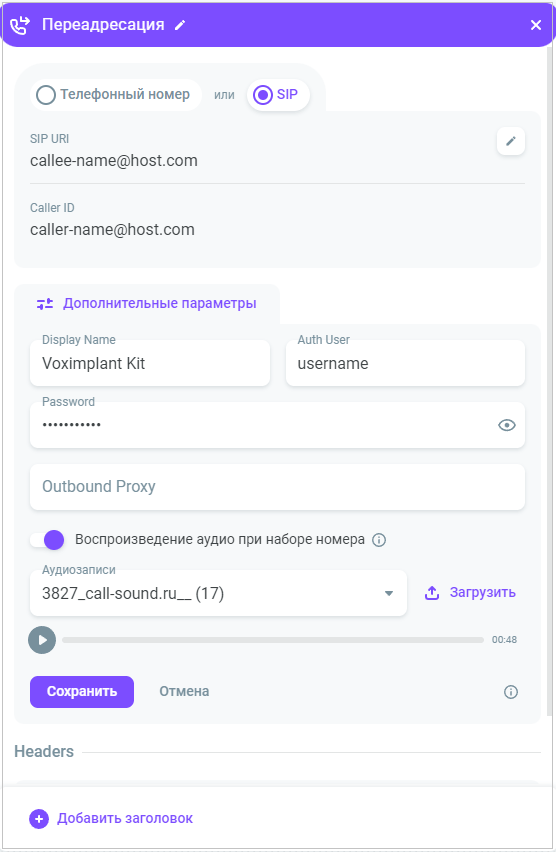Click the plus icon for Добавить заголовок
Screen dimensions: 556x852
(x=39, y=818)
